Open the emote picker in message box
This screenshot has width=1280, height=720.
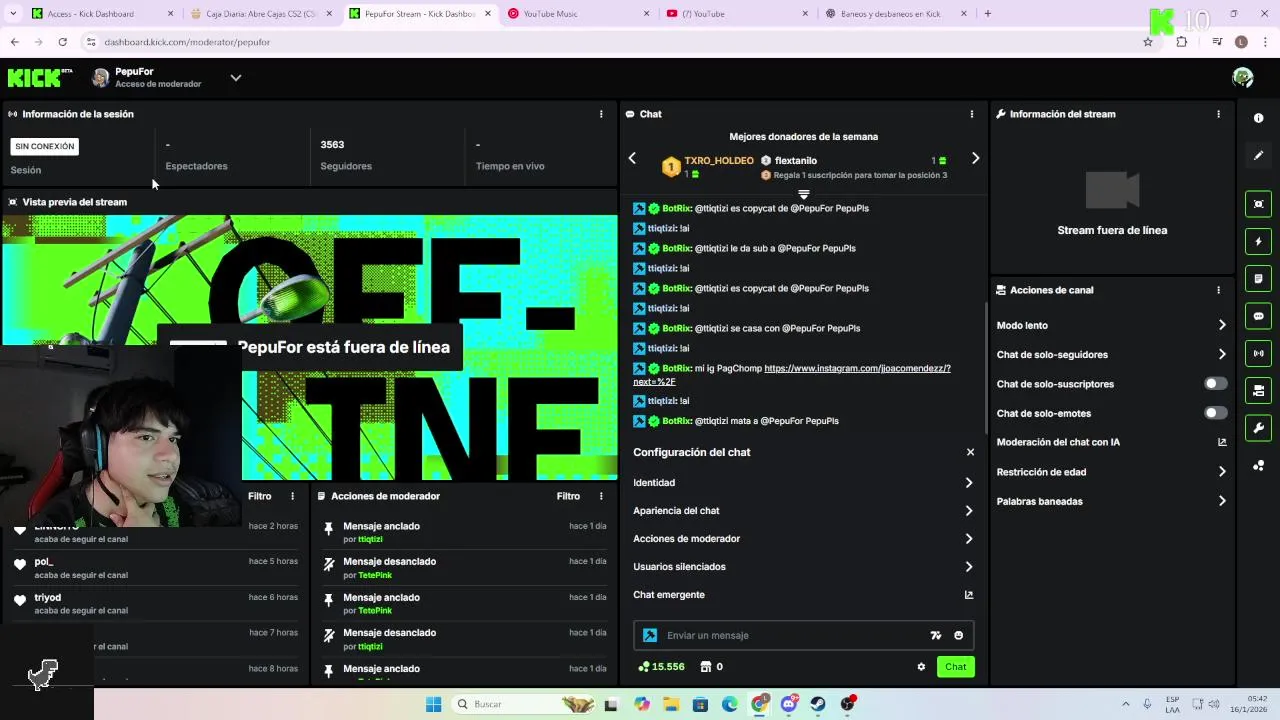tap(958, 635)
